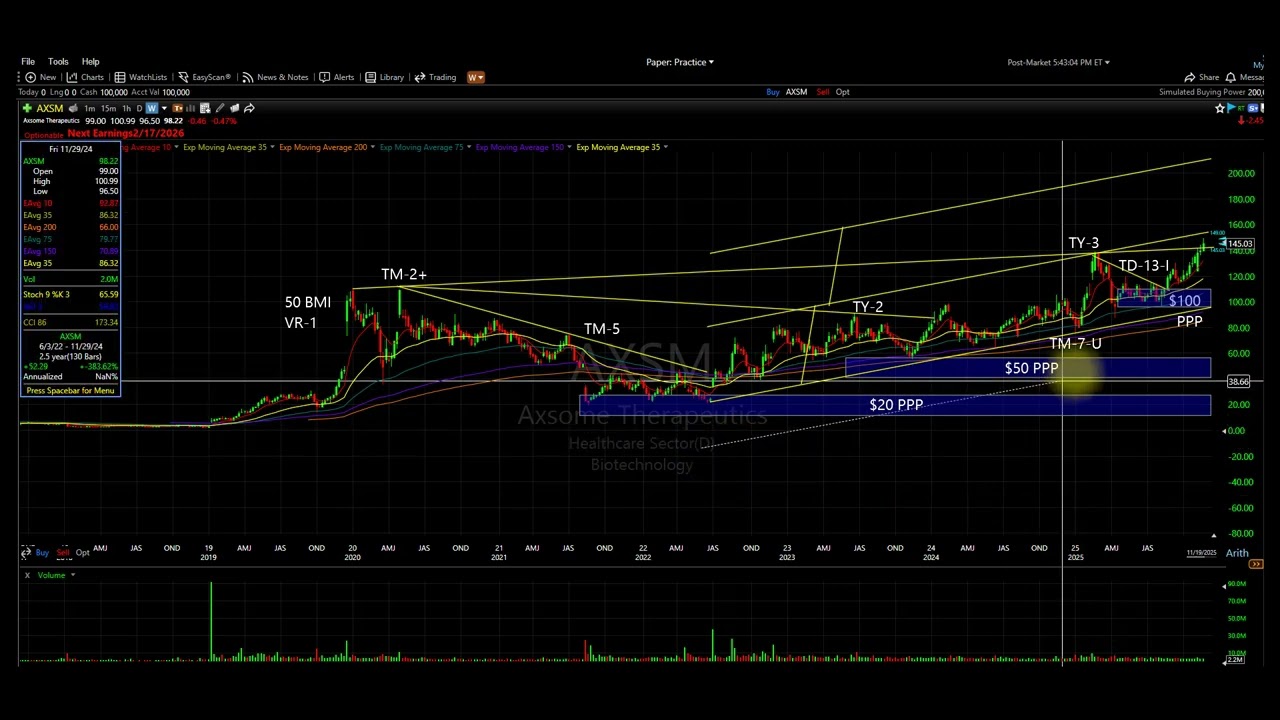
Task: Open the Charts toolbar item
Action: pyautogui.click(x=86, y=77)
